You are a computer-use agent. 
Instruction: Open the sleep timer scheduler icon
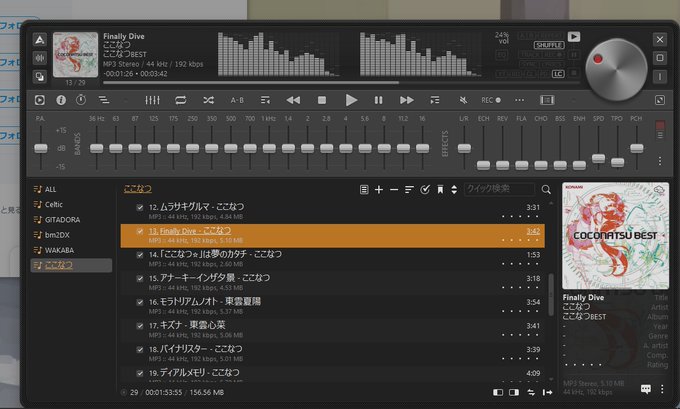click(x=81, y=100)
